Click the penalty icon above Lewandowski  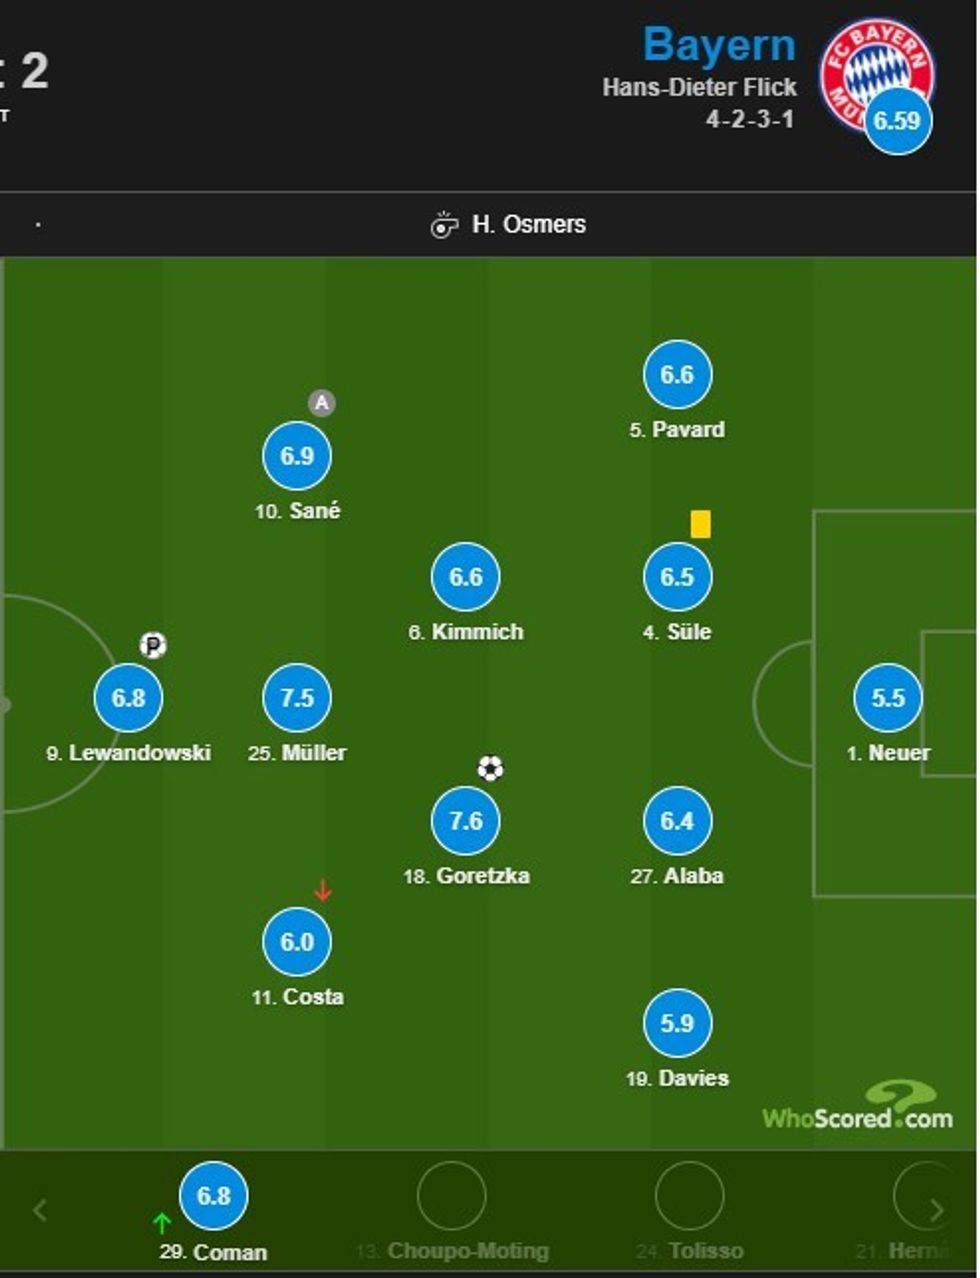pos(153,646)
